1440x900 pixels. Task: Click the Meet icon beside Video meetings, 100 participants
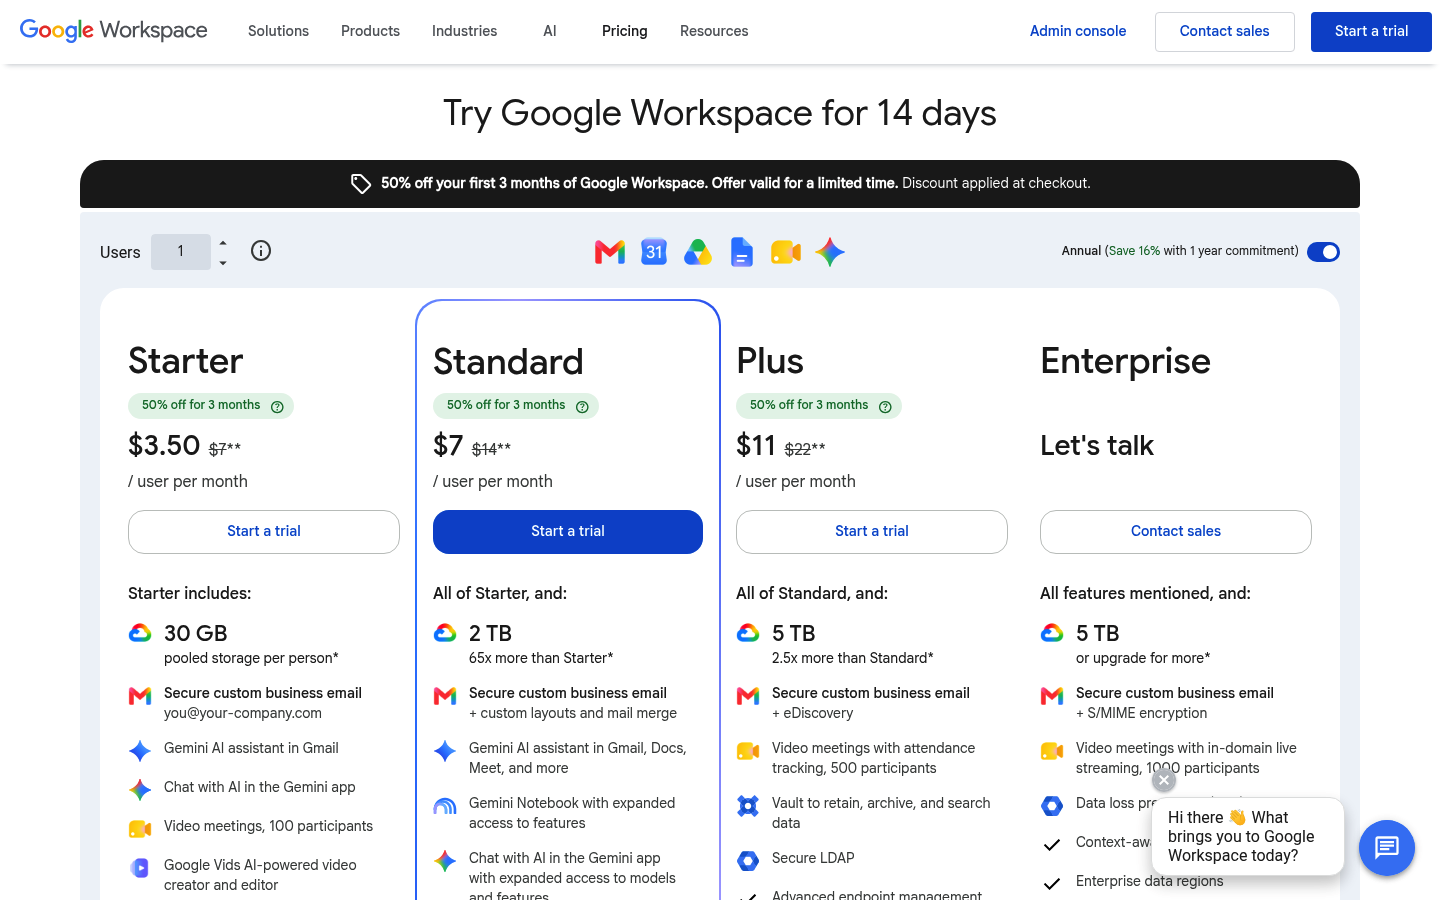point(140,828)
